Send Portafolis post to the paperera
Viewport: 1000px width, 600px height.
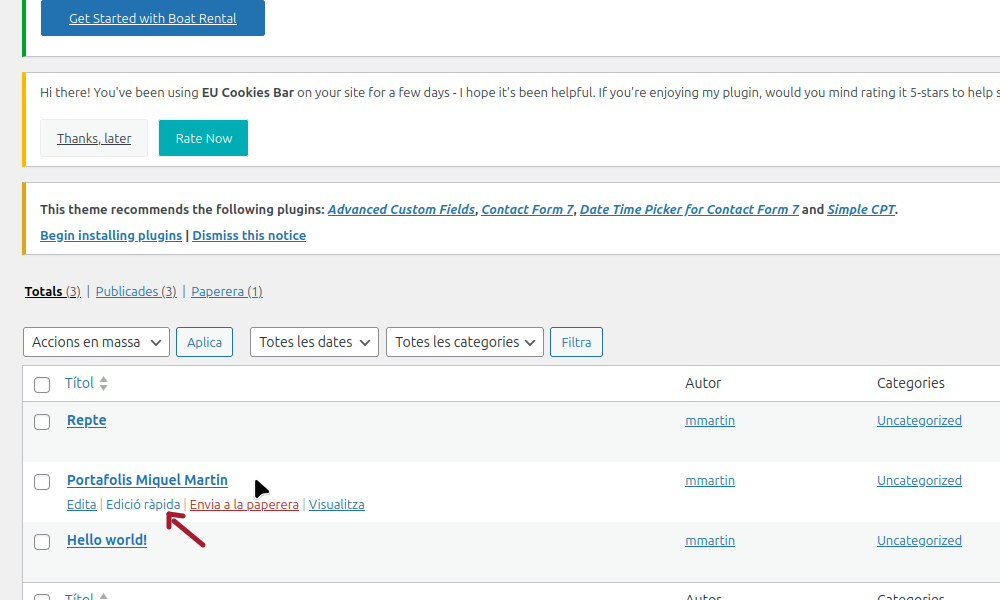tap(244, 505)
